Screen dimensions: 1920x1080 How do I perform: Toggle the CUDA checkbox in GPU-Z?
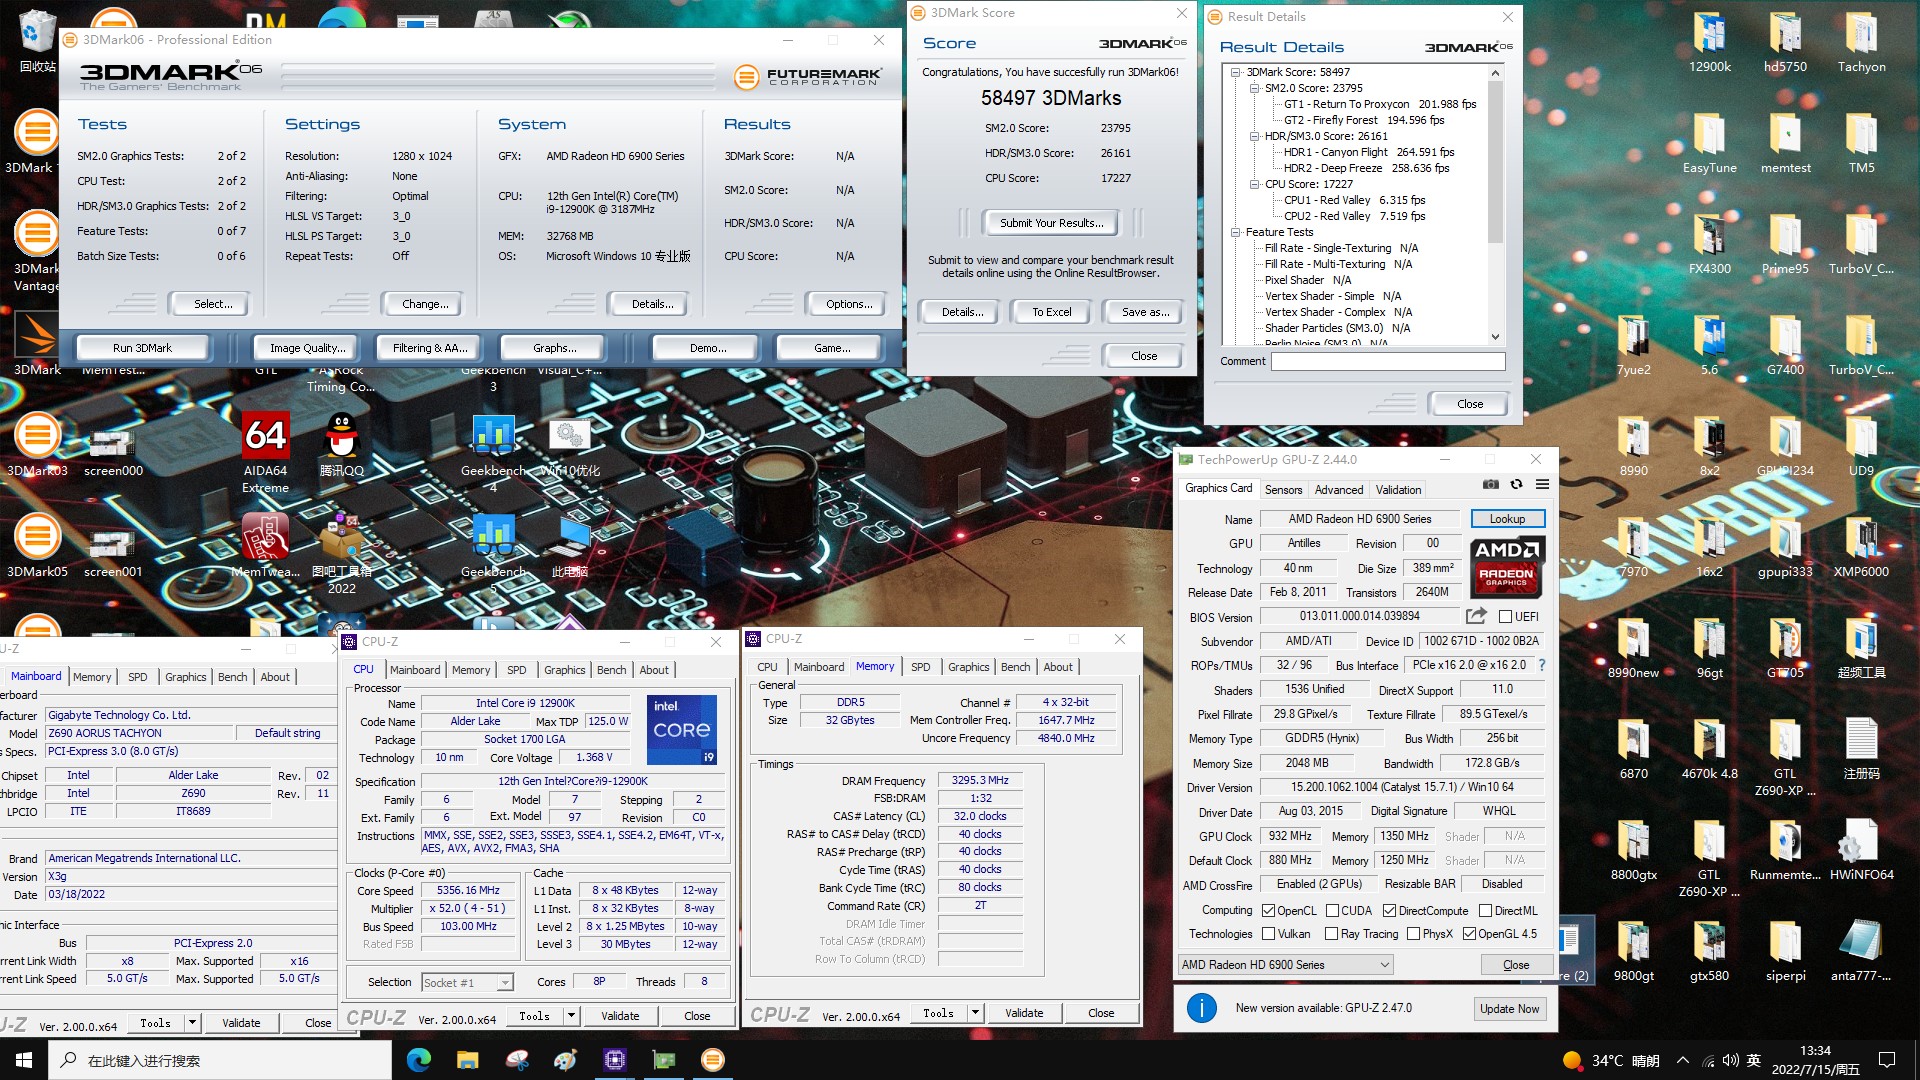1332,911
